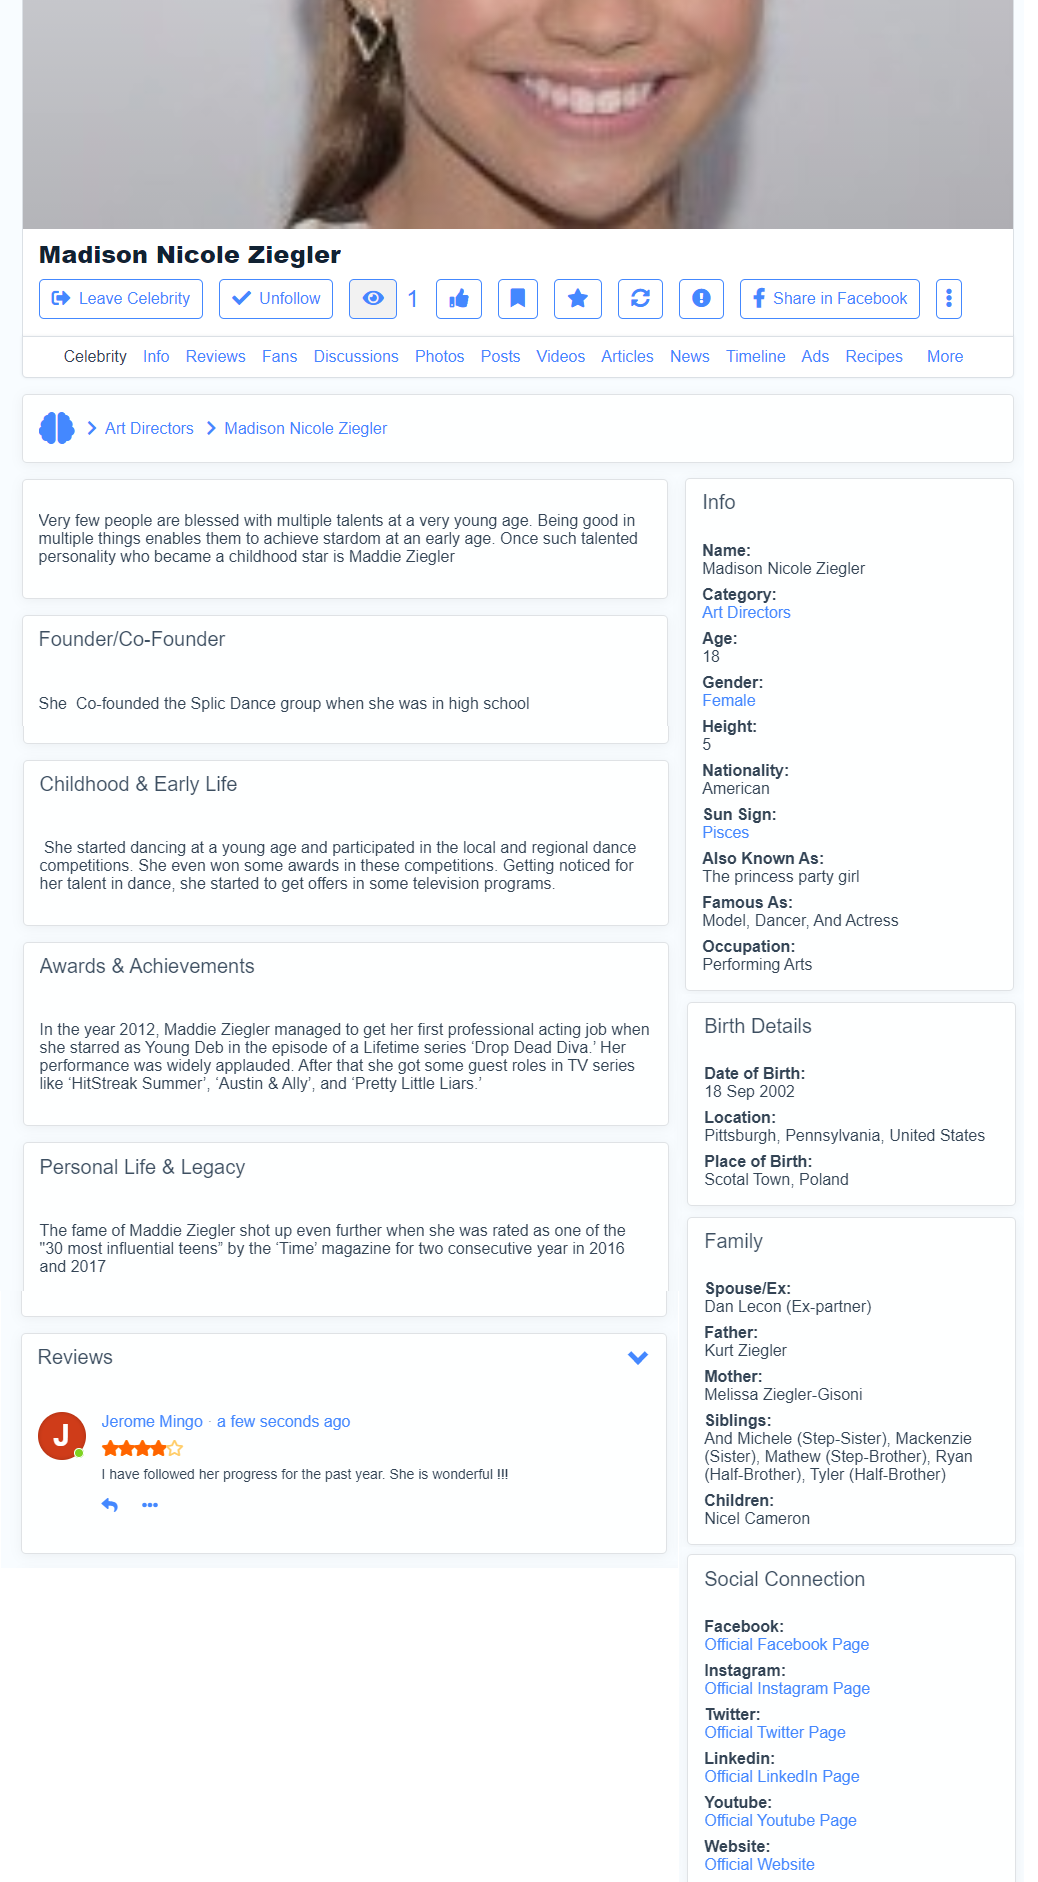Image resolution: width=1038 pixels, height=1882 pixels.
Task: Switch to the Photos tab
Action: coord(440,357)
